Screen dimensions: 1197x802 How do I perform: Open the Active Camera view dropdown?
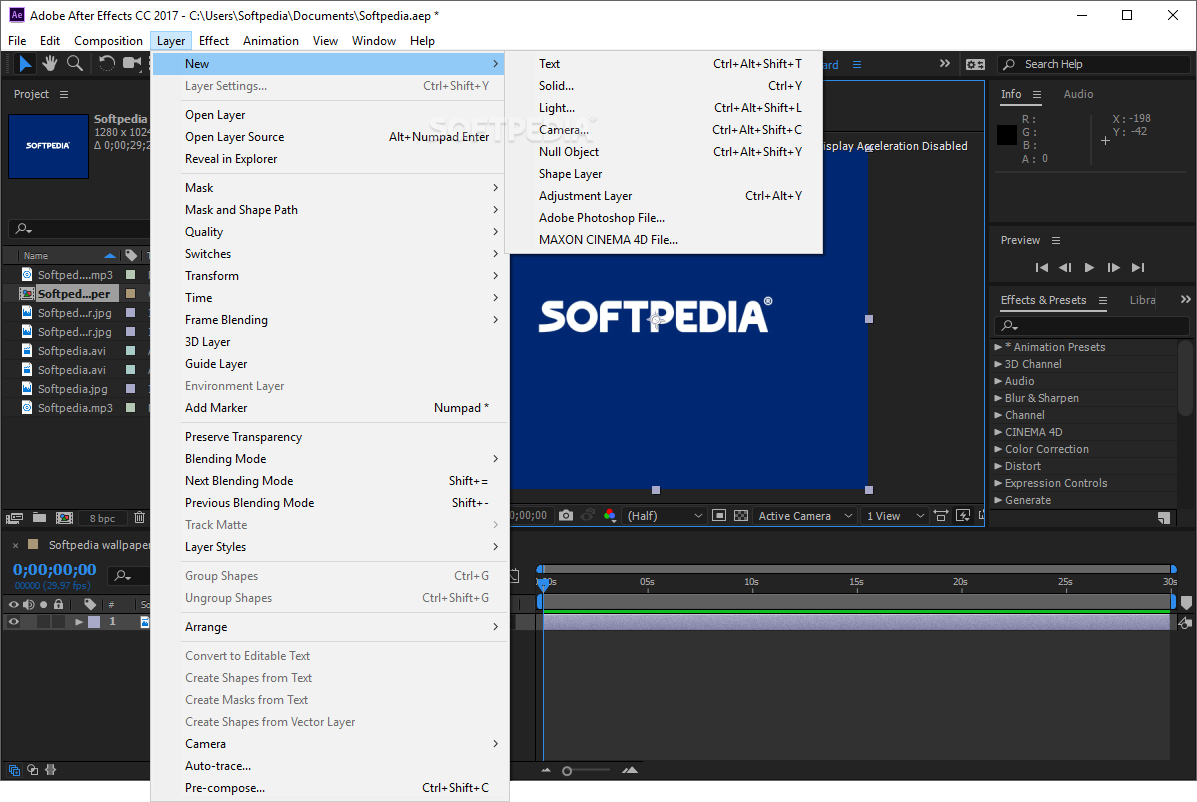coord(805,516)
